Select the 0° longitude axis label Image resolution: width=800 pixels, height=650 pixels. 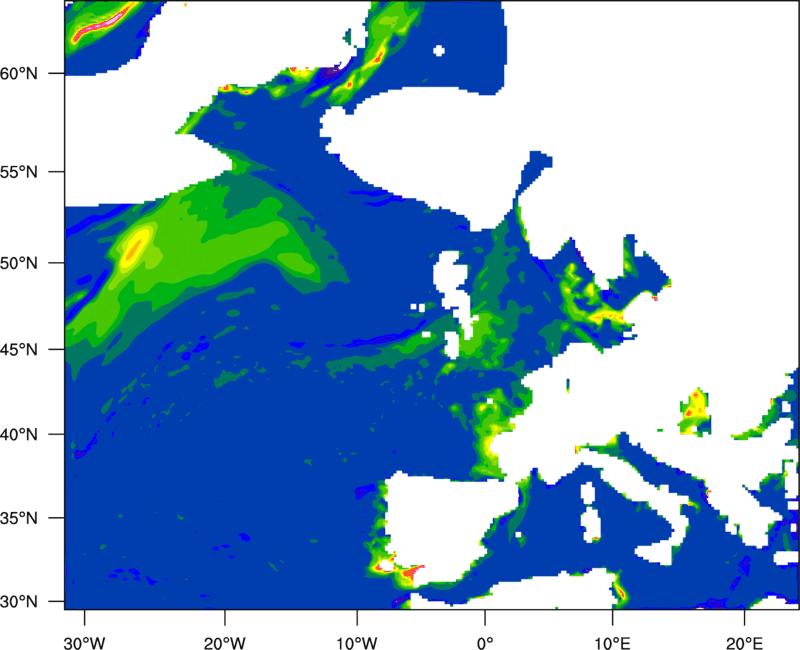[x=485, y=643]
